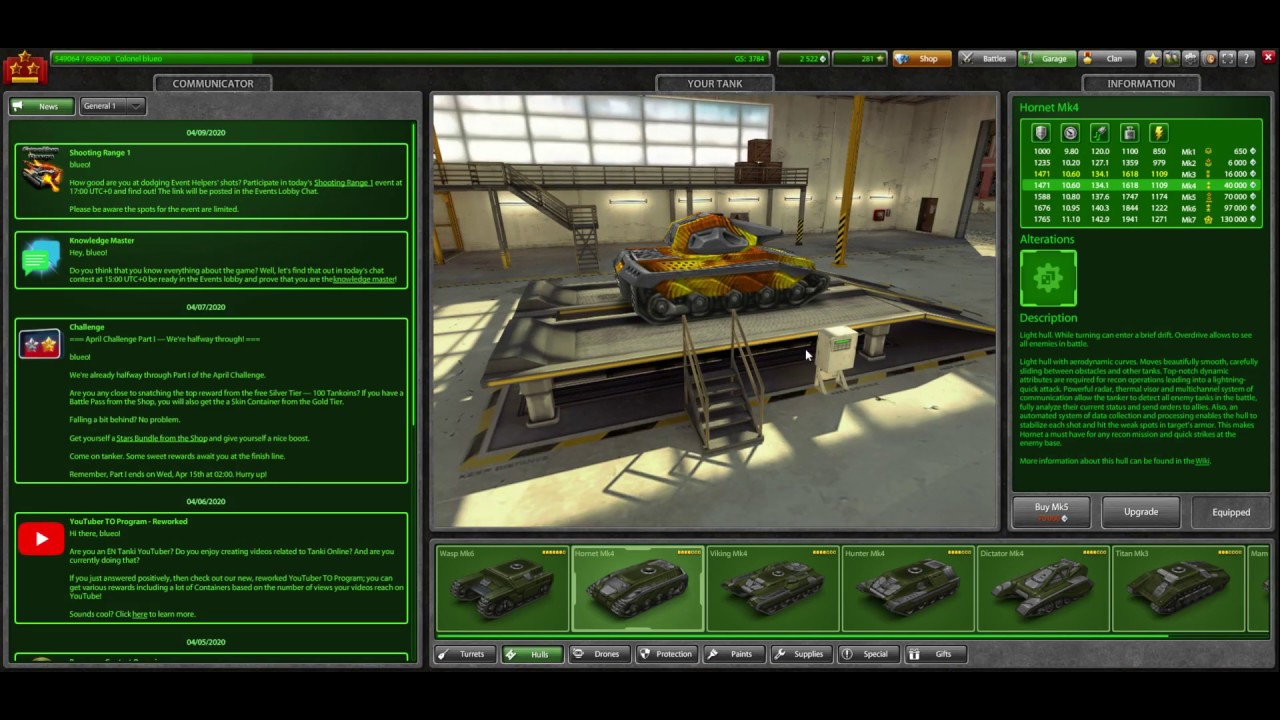Select the highlighted Mk4 stats row

pyautogui.click(x=1140, y=186)
